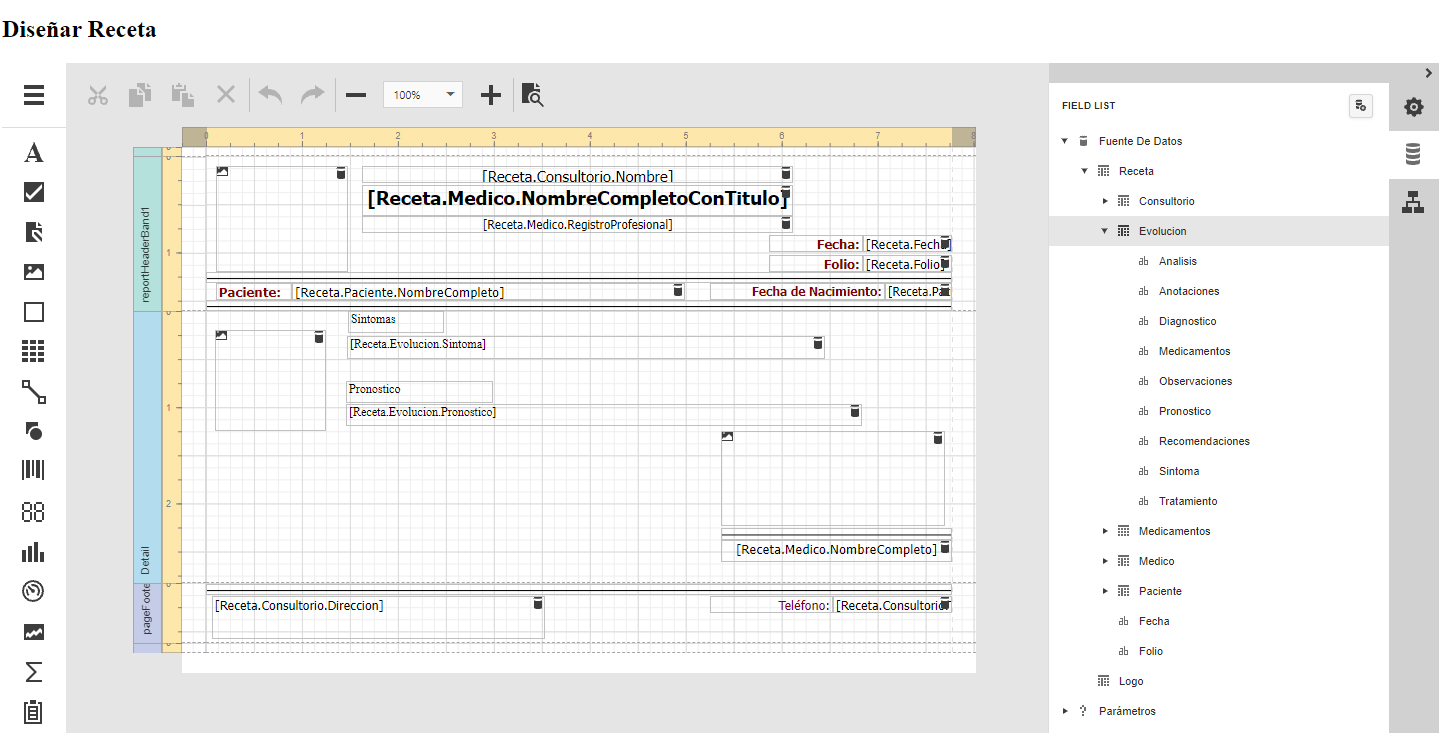The image size is (1446, 733).
Task: Select the sigma Pivot Grid tool
Action: [x=34, y=672]
